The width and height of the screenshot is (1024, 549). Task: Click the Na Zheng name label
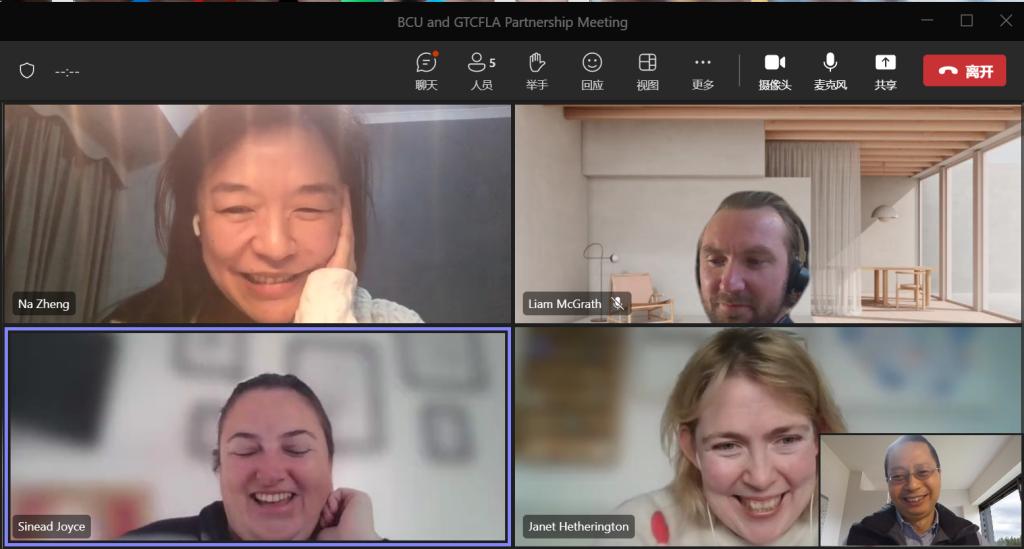coord(44,304)
